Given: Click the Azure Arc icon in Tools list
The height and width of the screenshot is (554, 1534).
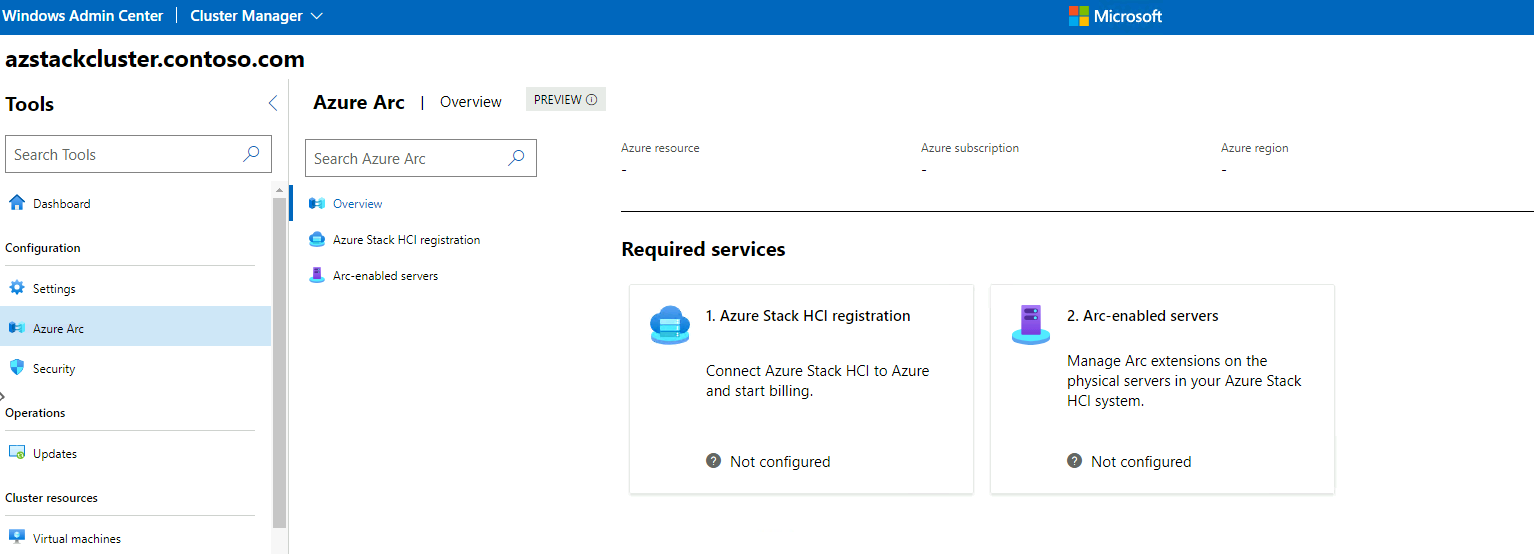Looking at the screenshot, I should (x=17, y=328).
